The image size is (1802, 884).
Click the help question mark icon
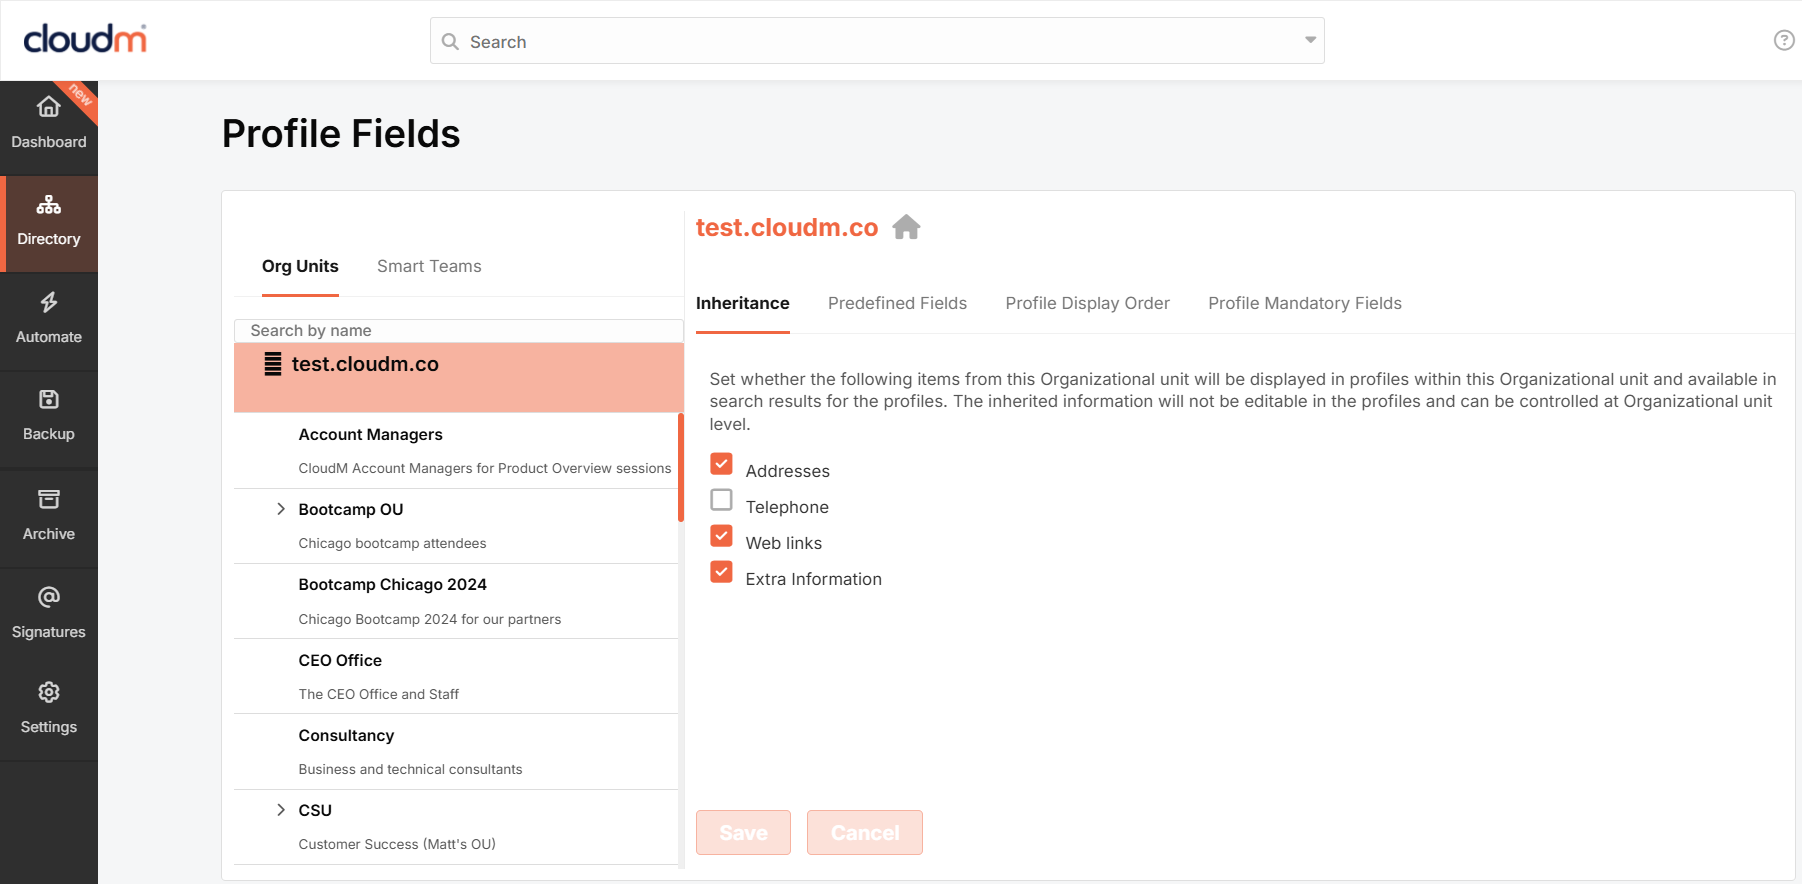[x=1783, y=40]
